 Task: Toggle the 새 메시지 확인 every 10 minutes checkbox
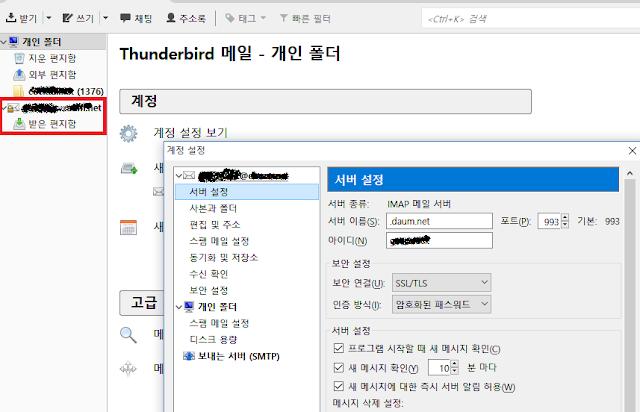[x=338, y=367]
